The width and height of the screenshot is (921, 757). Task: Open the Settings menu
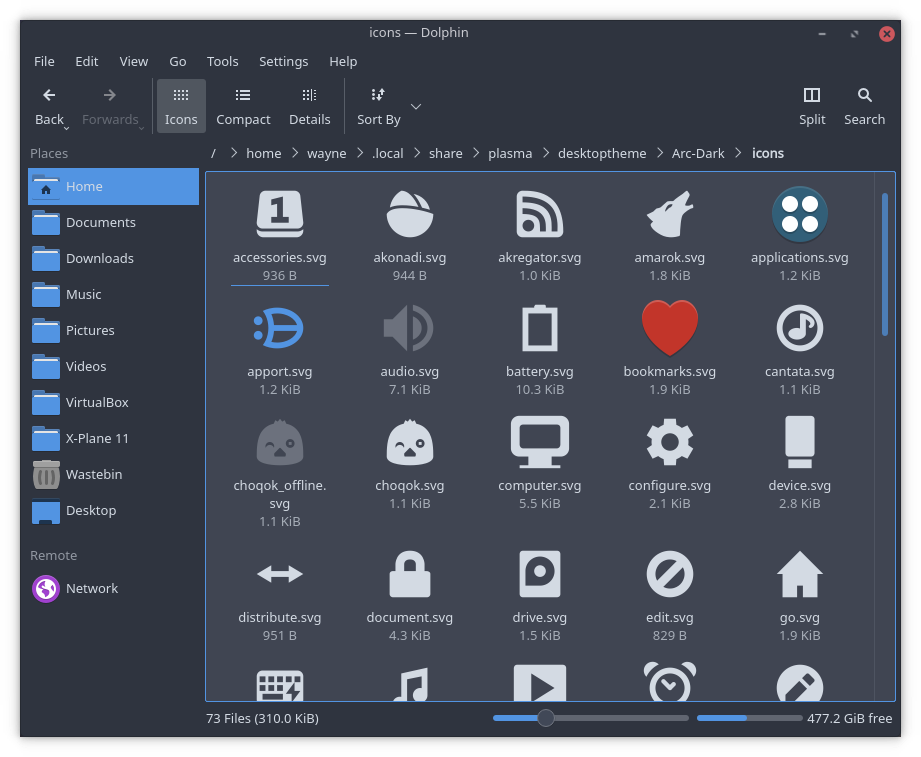[283, 62]
